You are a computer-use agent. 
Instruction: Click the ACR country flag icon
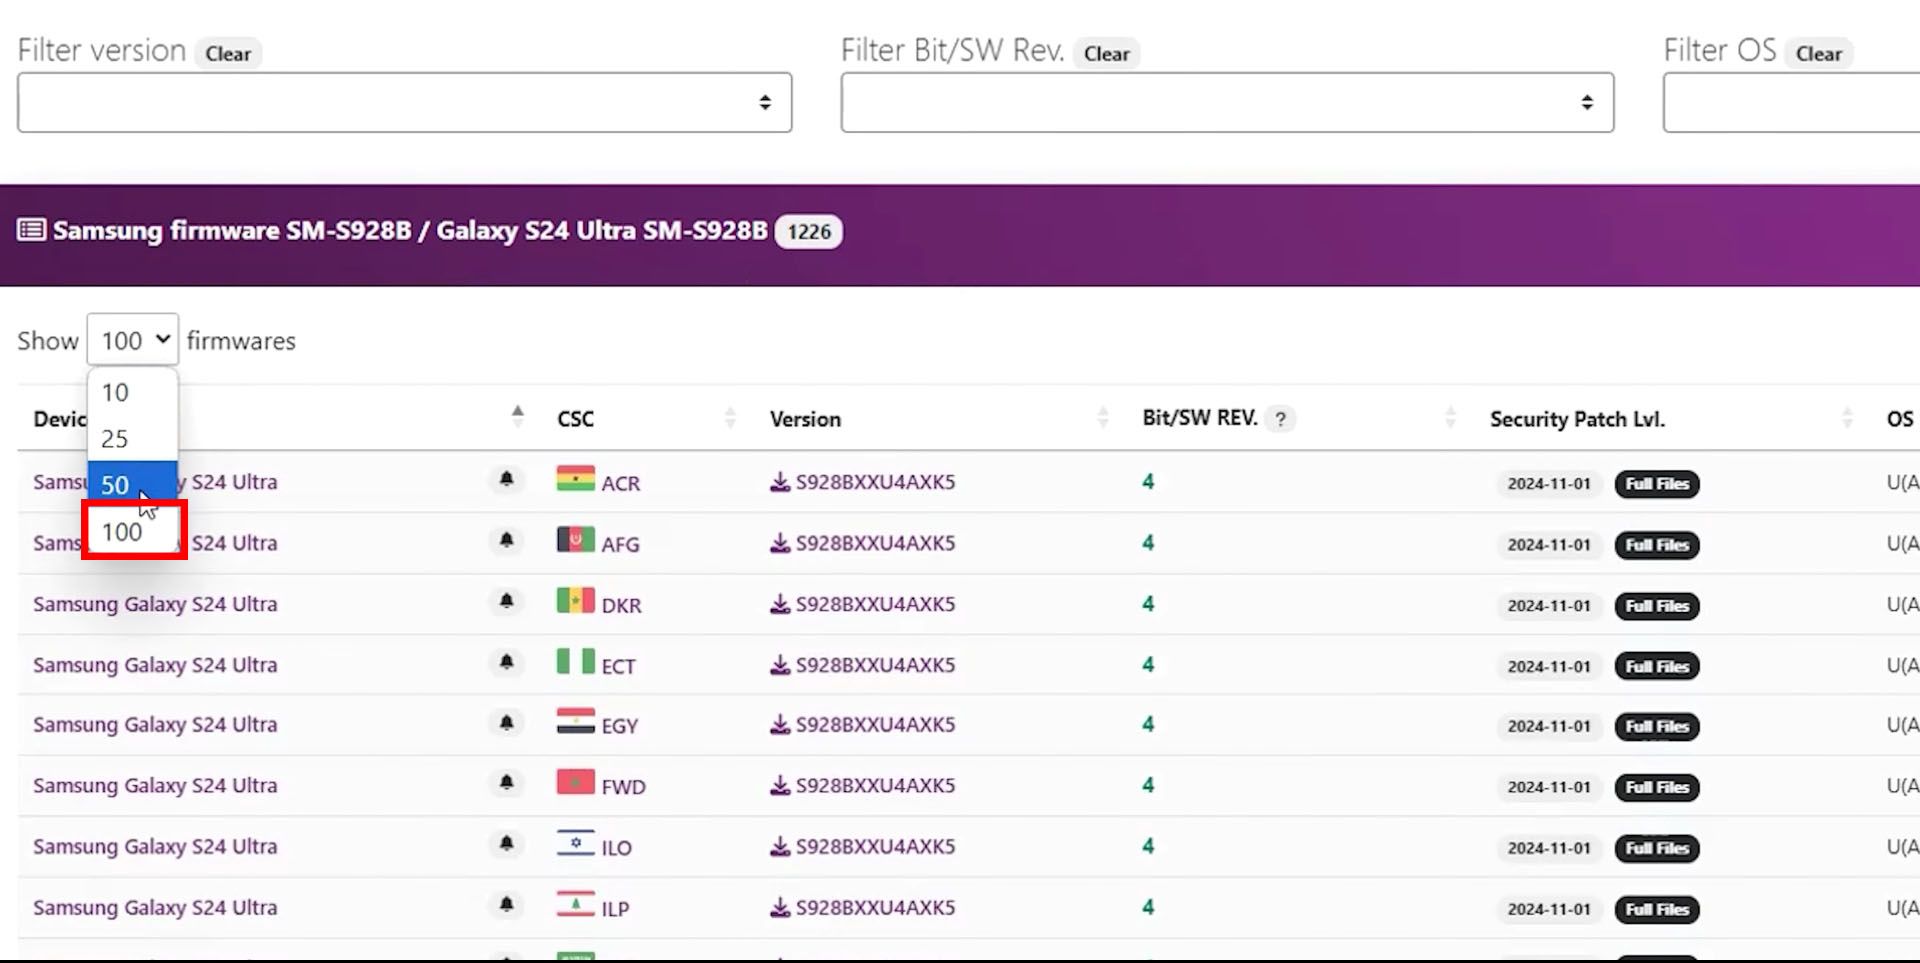(x=575, y=479)
